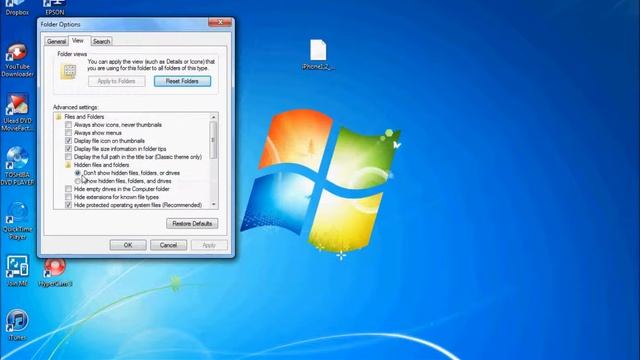640x360 pixels.
Task: Check Hide empty drives in the Computer folder
Action: click(69, 189)
